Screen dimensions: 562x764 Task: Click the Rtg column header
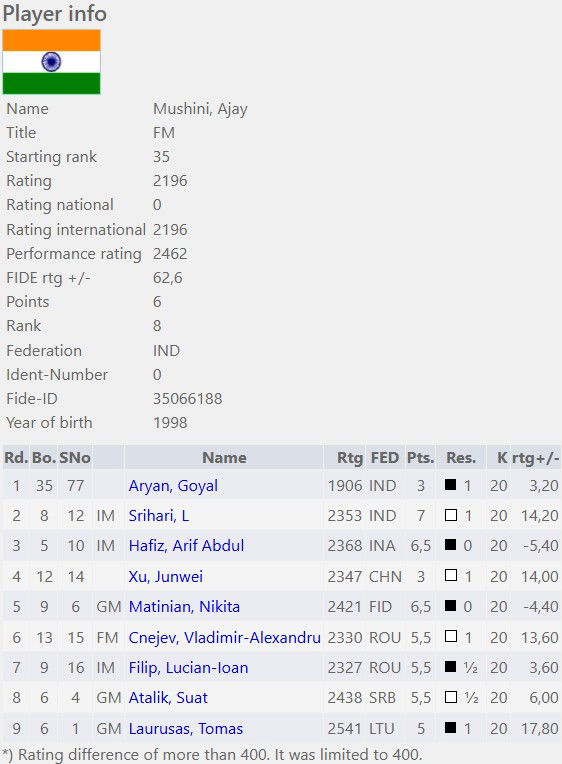(x=349, y=458)
